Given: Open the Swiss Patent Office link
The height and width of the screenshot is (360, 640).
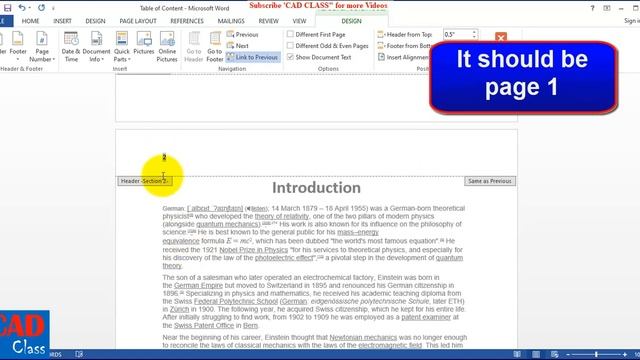Looking at the screenshot, I should coord(204,325).
